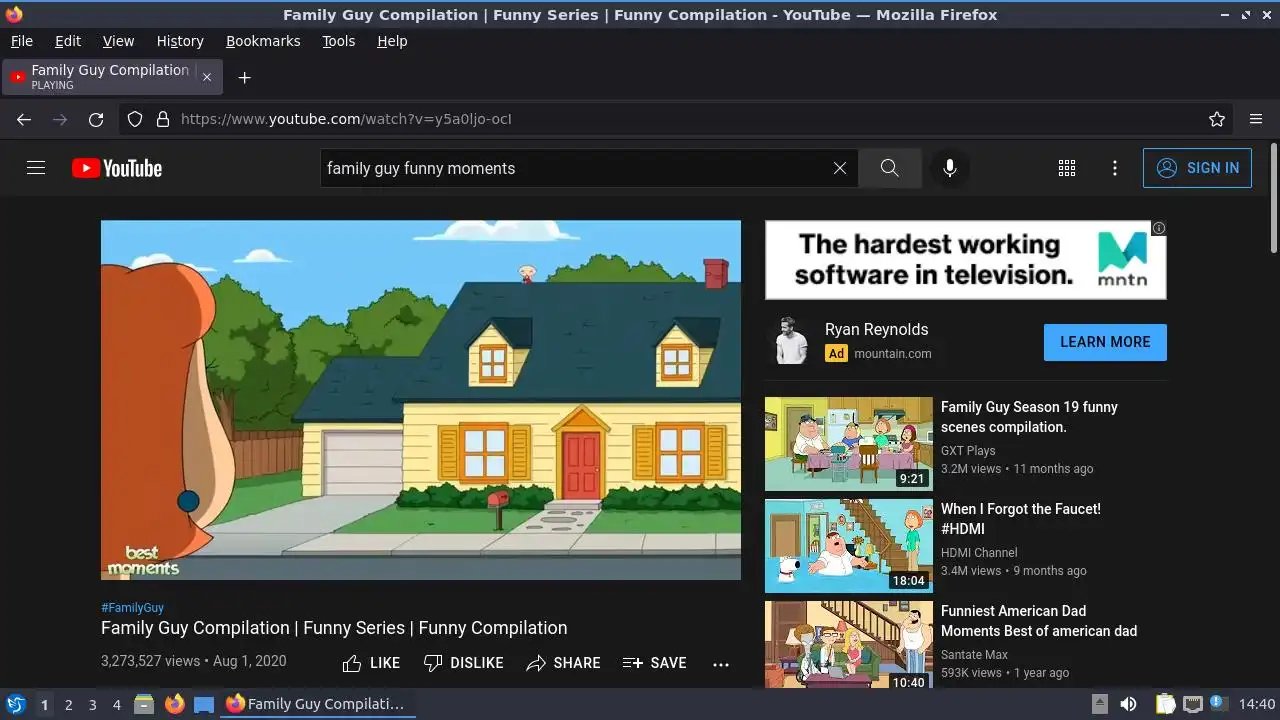Share the Family Guy Compilation video

tap(563, 663)
